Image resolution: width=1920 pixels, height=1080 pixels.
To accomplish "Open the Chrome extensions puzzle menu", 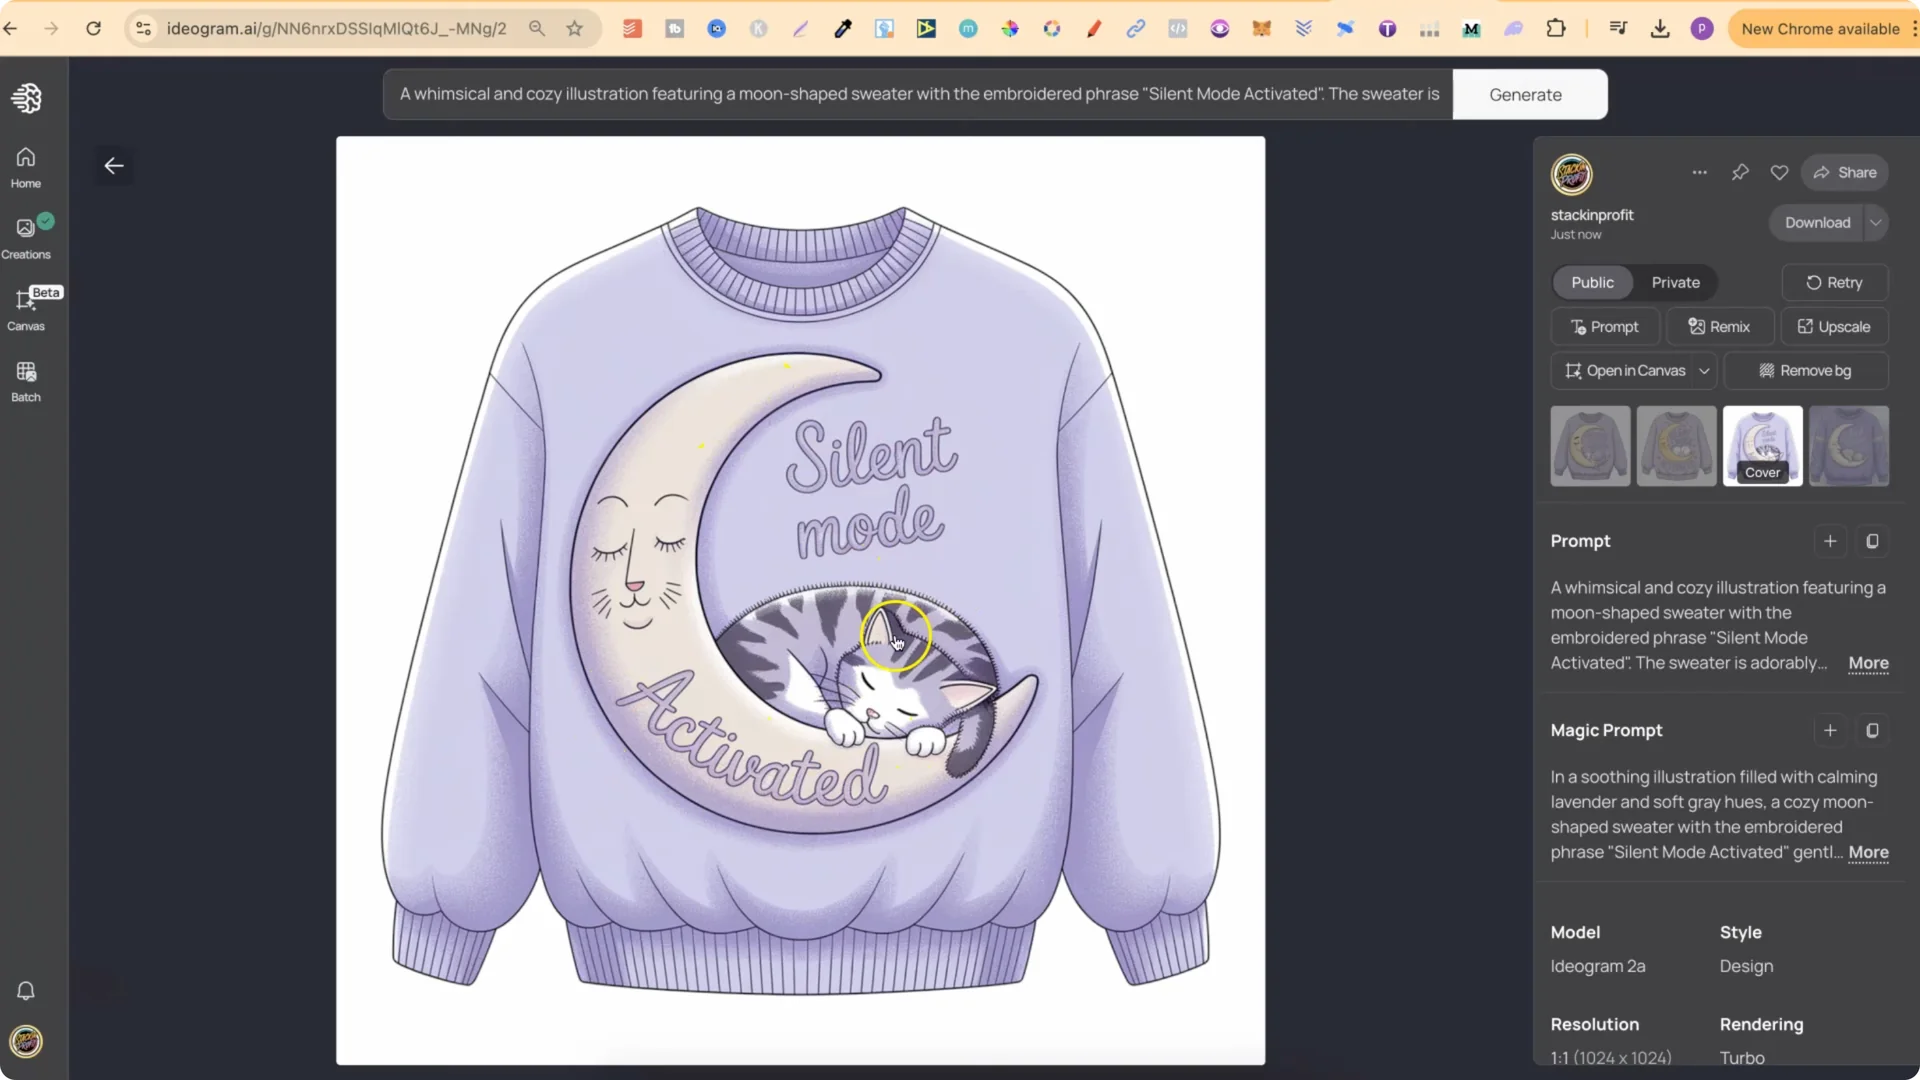I will point(1557,28).
